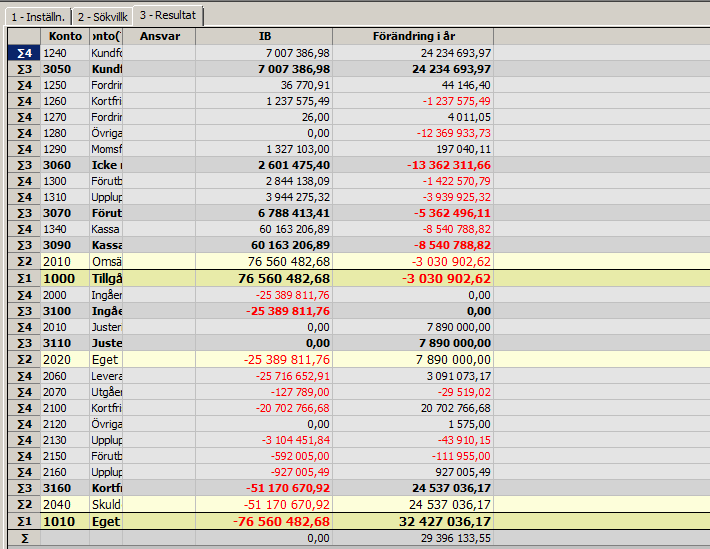Screen dimensions: 710x549
Task: Select the Σ4 row marker for account 1340
Action: (x=24, y=229)
